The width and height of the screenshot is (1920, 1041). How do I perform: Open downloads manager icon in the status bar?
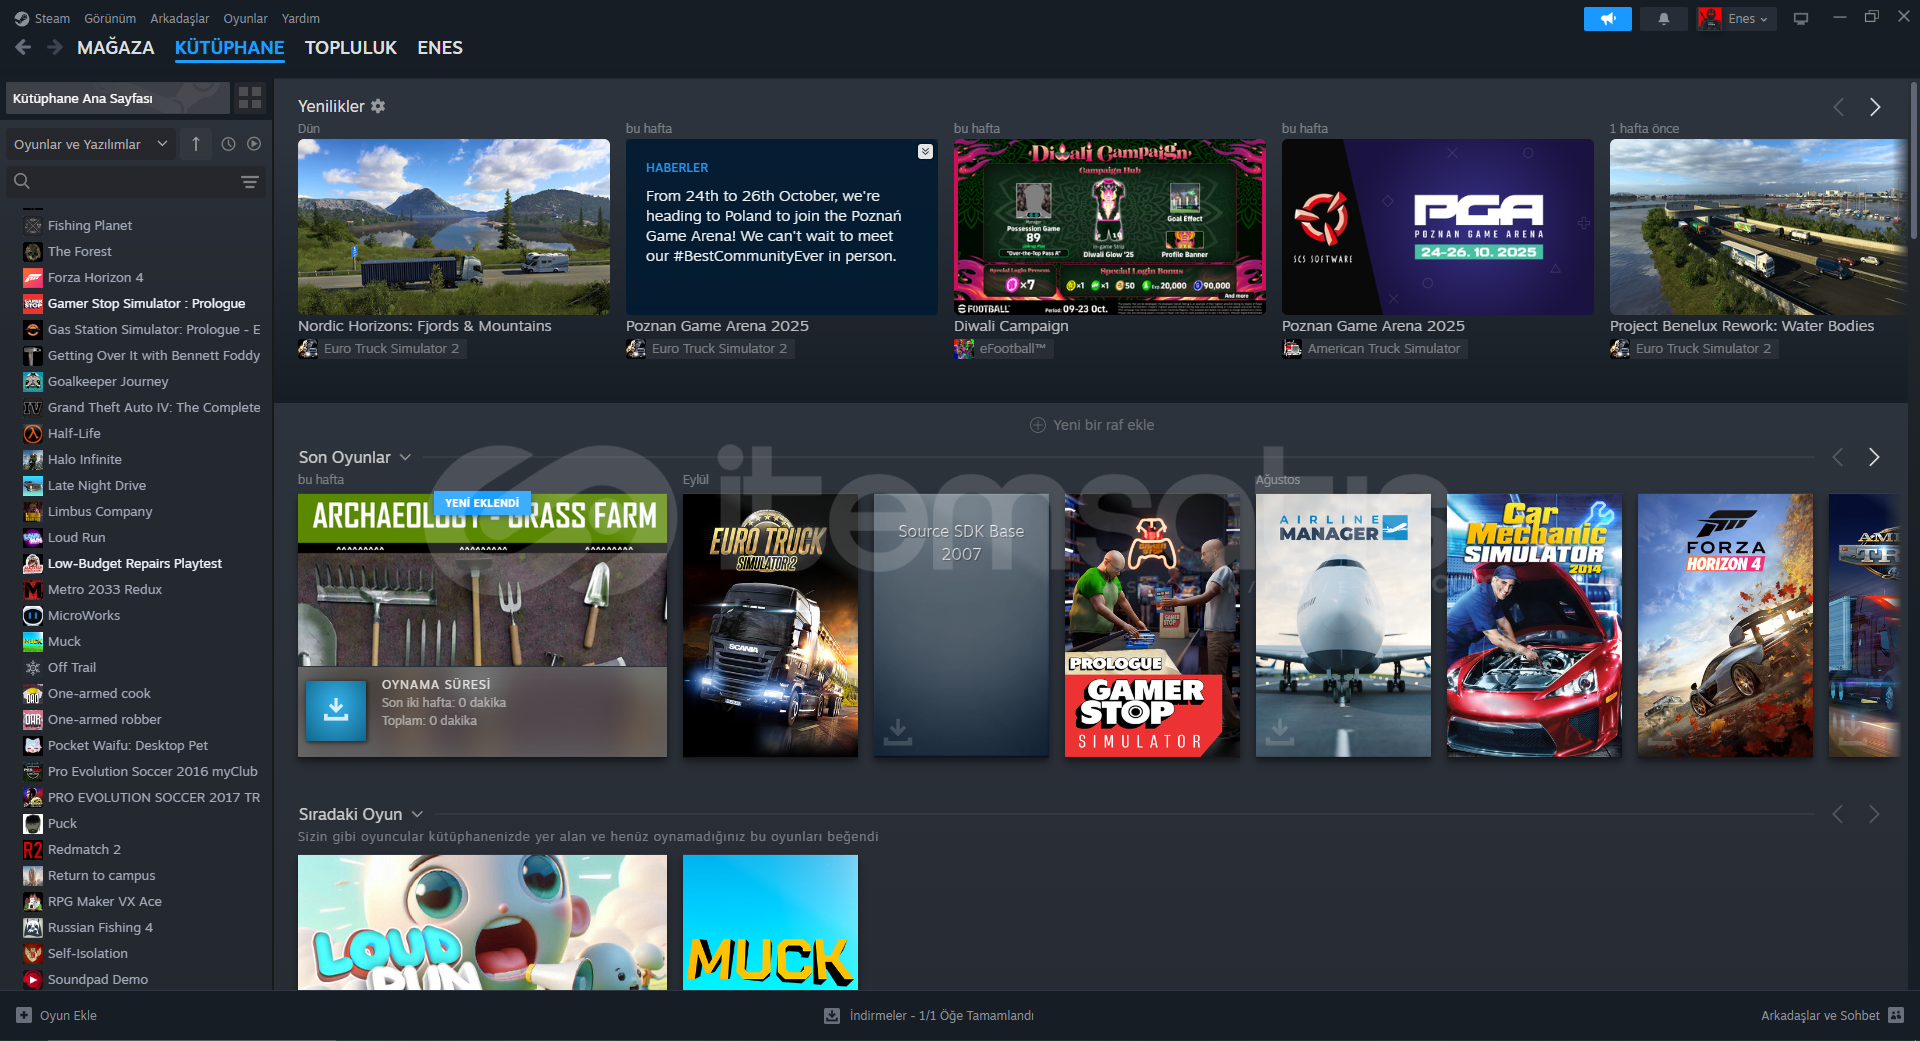[x=831, y=1015]
